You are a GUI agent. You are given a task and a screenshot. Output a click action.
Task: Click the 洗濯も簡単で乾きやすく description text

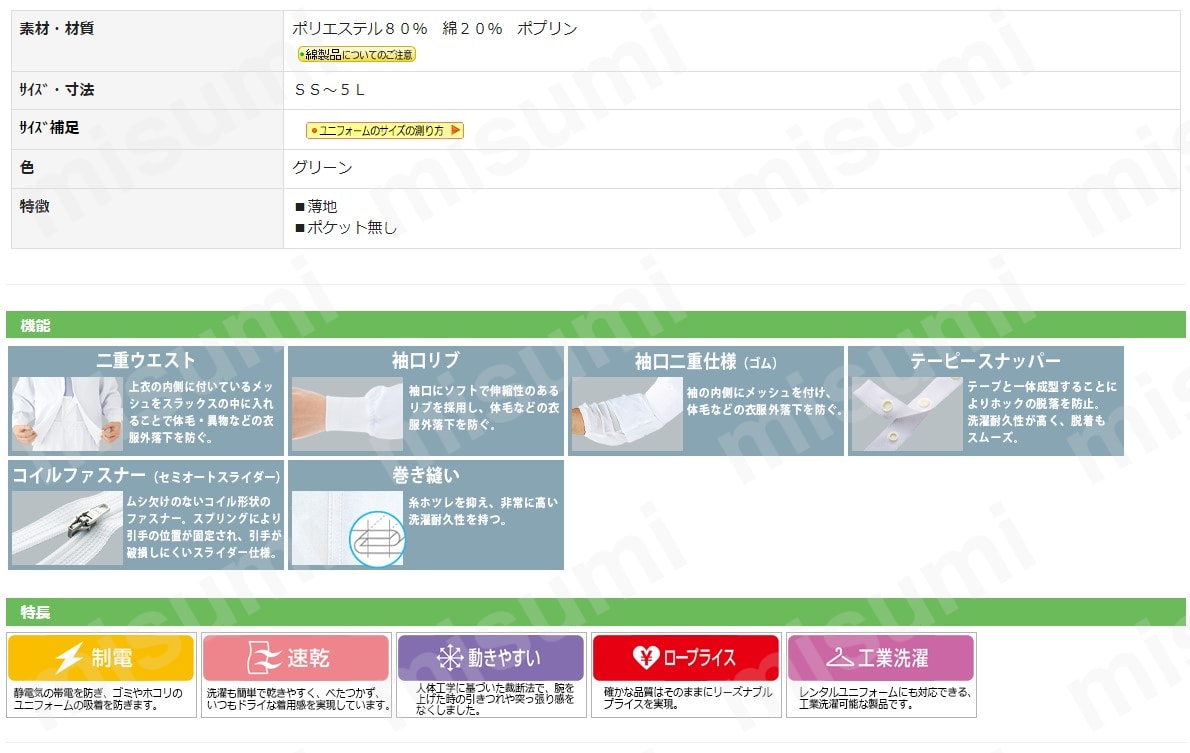(x=298, y=699)
